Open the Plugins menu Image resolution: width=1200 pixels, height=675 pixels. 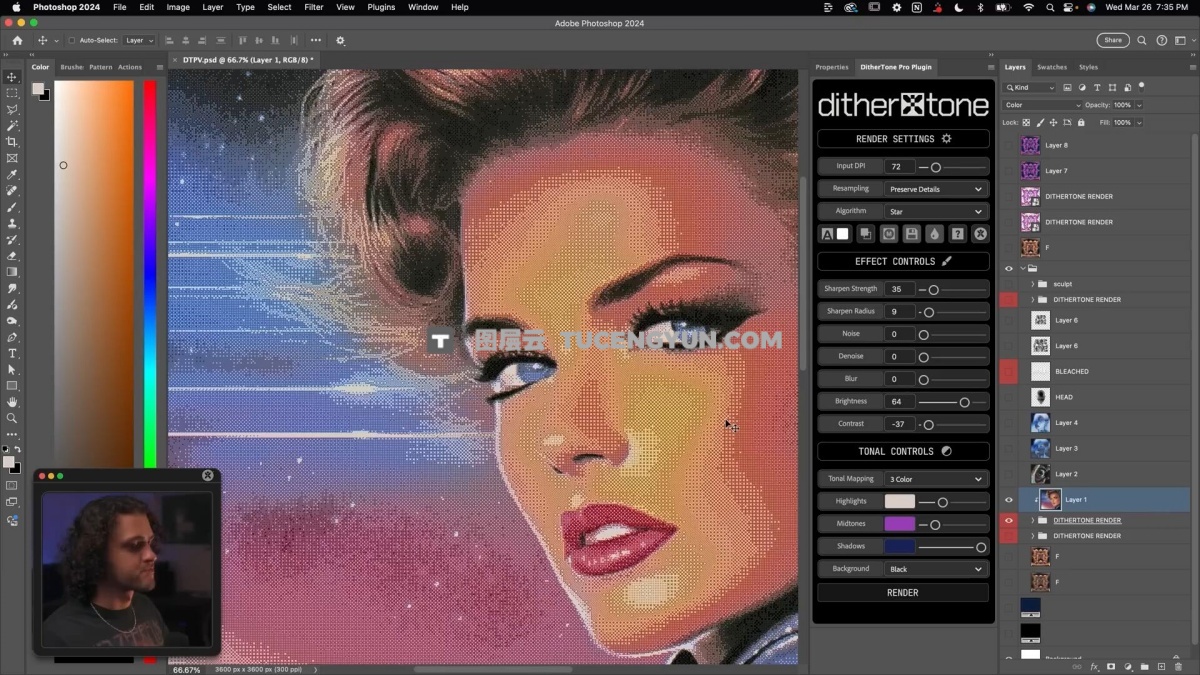pyautogui.click(x=381, y=7)
